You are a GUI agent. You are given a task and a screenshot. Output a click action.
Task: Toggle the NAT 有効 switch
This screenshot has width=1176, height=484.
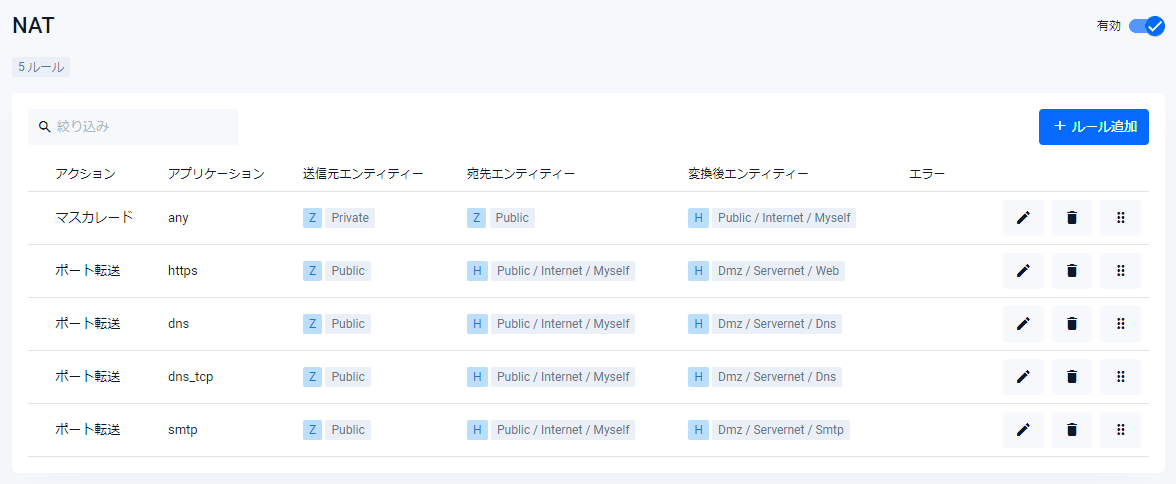click(x=1146, y=26)
